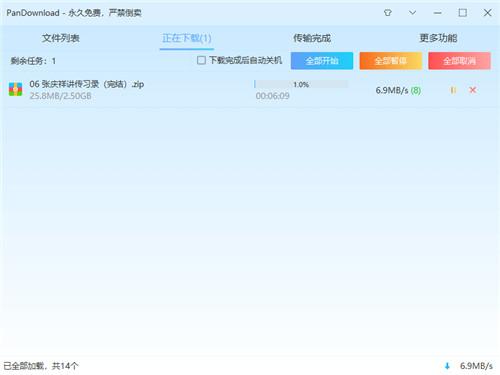The height and width of the screenshot is (375, 500).
Task: Cancel the zip download with red X
Action: [472, 90]
